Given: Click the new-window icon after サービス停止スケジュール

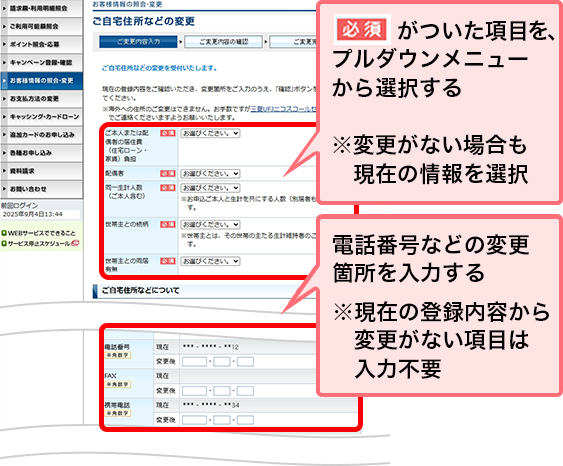Looking at the screenshot, I should click(x=75, y=243).
